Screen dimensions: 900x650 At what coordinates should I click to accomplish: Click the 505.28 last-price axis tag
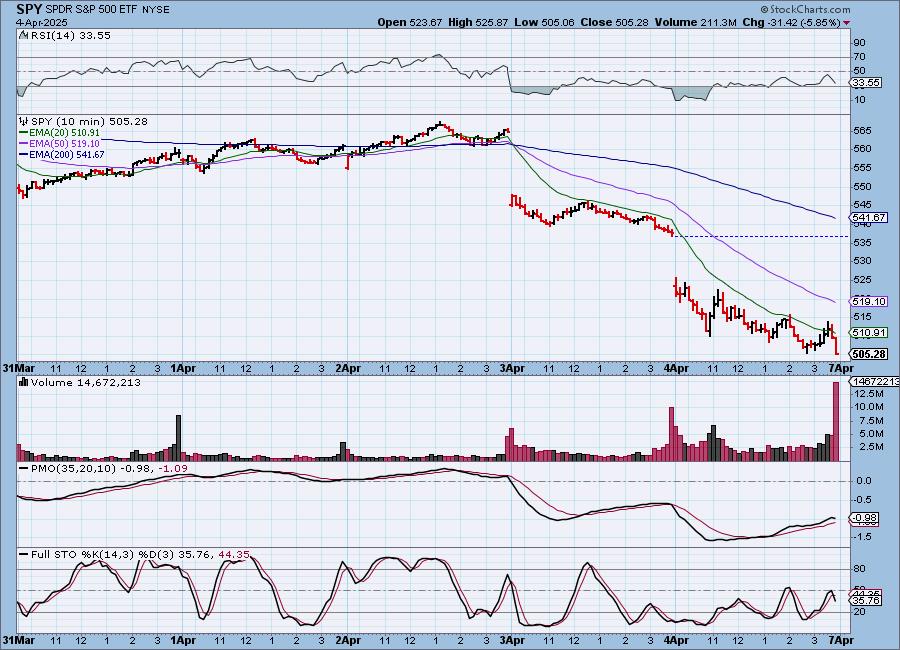868,354
